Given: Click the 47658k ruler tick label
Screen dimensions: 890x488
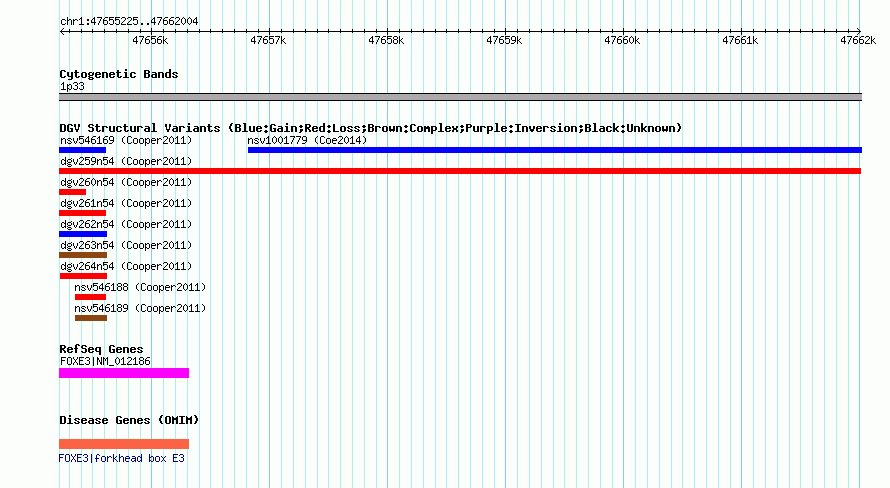Looking at the screenshot, I should (386, 40).
